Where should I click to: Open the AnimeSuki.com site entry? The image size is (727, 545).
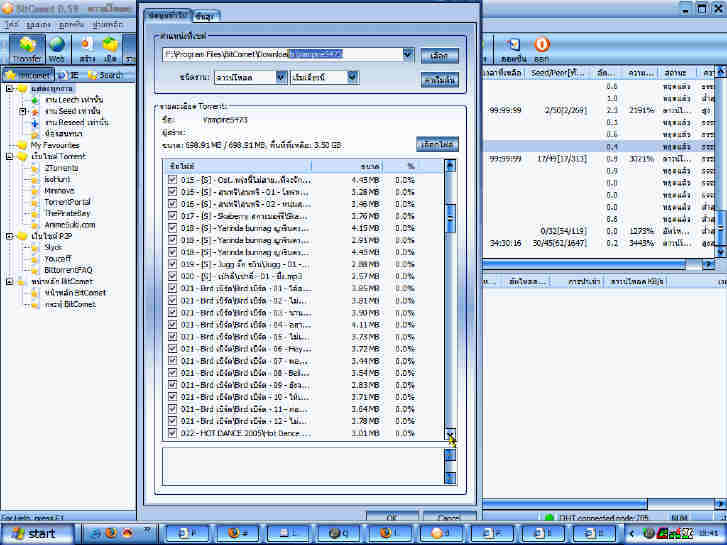[64, 225]
